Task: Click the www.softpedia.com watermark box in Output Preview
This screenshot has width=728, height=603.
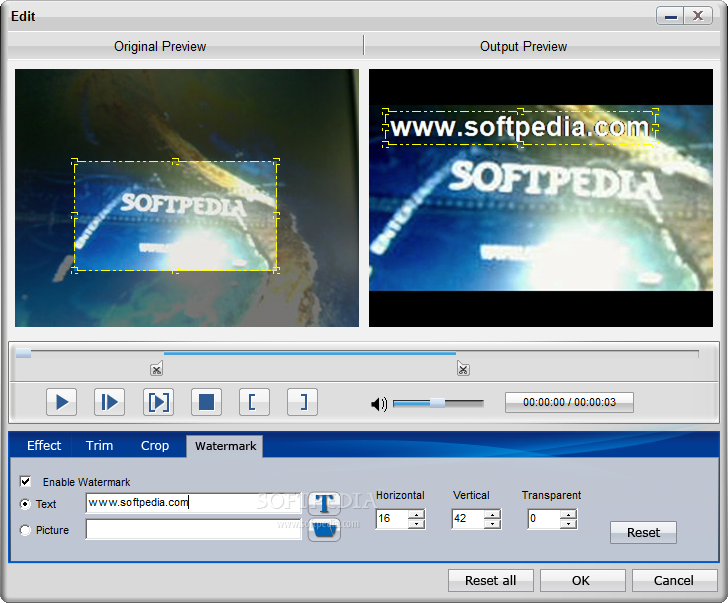Action: pos(520,128)
